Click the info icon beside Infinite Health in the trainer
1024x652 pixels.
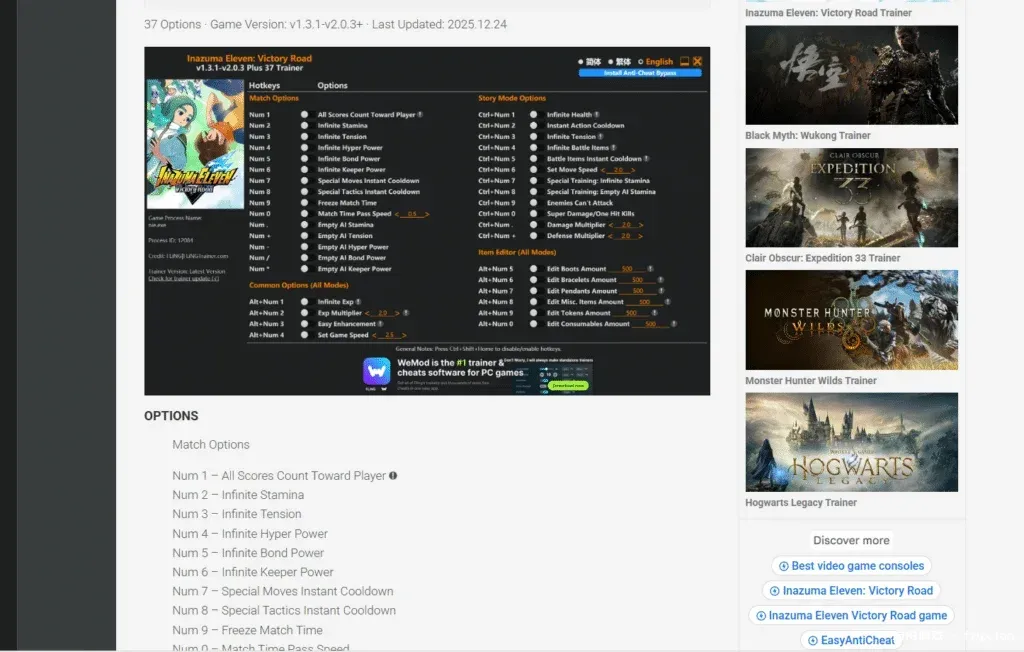point(596,114)
